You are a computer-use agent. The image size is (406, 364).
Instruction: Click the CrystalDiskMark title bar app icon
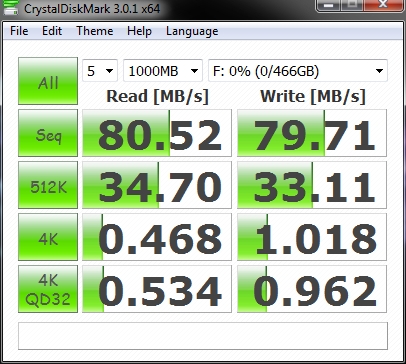point(10,7)
